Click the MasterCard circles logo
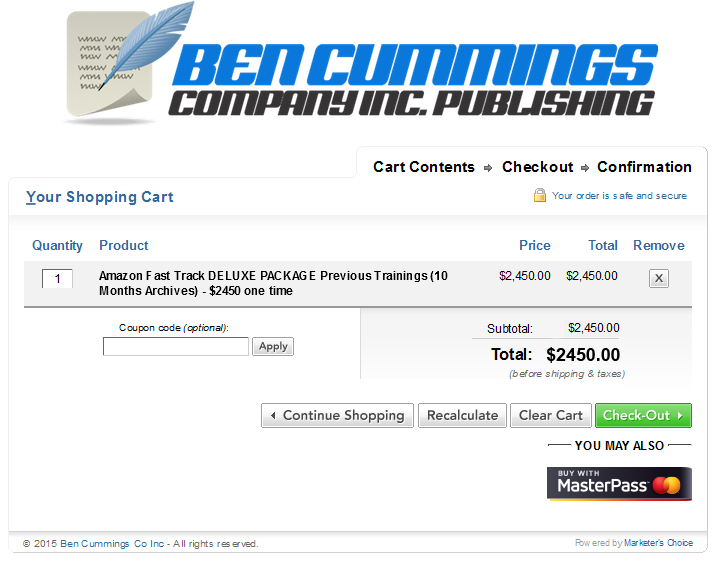Image resolution: width=718 pixels, height=566 pixels. click(666, 485)
